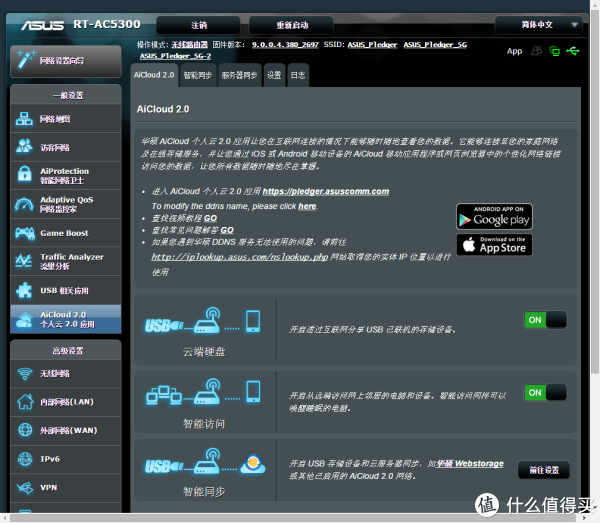Switch to the smart sync tab
Viewport: 600px width, 523px height.
(x=198, y=75)
